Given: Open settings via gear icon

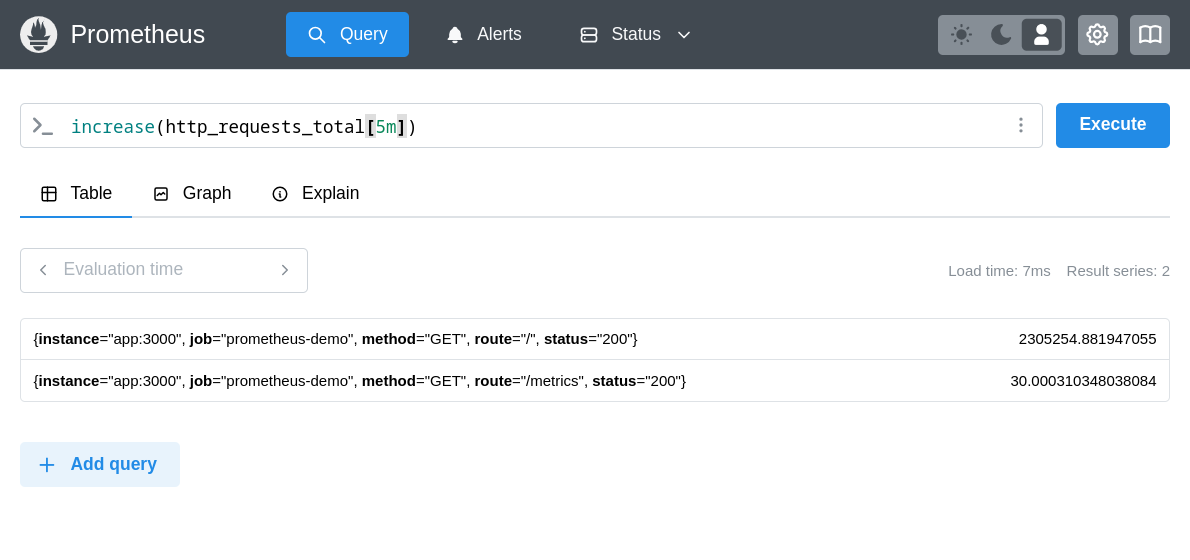Looking at the screenshot, I should (x=1097, y=35).
